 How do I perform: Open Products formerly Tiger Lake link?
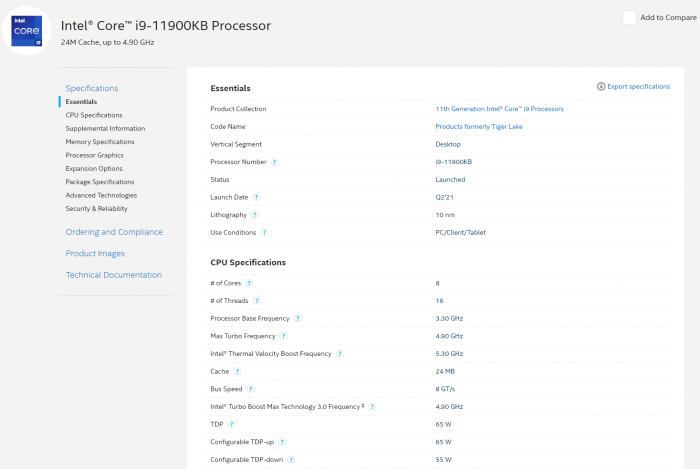(479, 126)
